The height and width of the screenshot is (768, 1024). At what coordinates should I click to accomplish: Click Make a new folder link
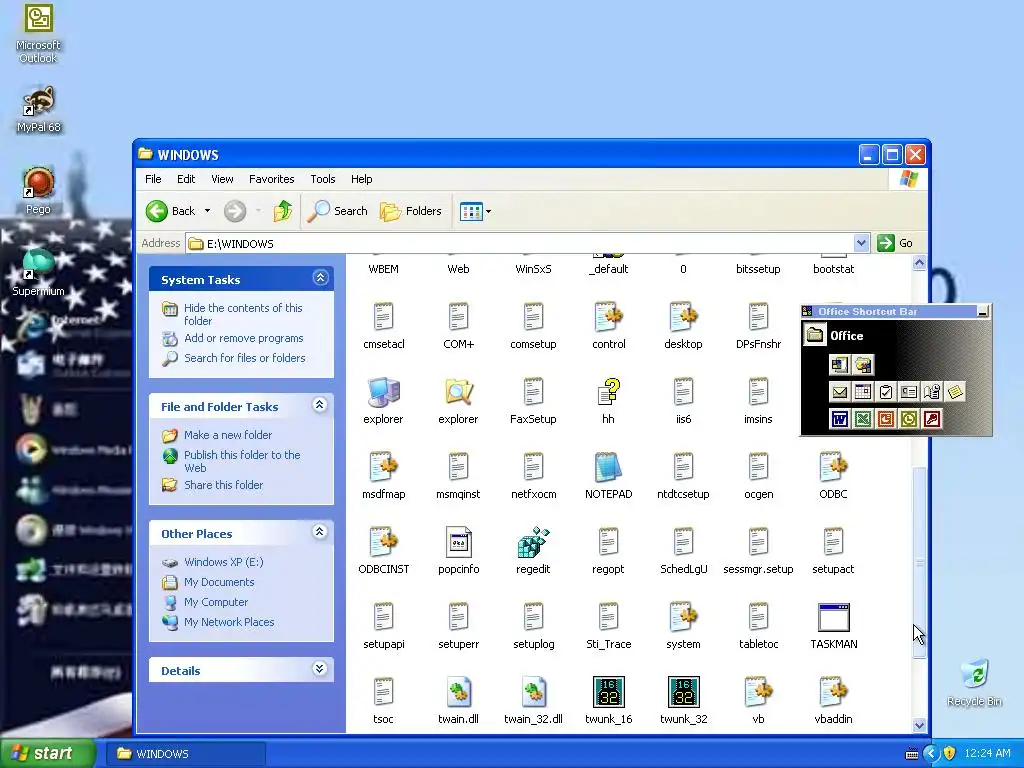coord(228,435)
